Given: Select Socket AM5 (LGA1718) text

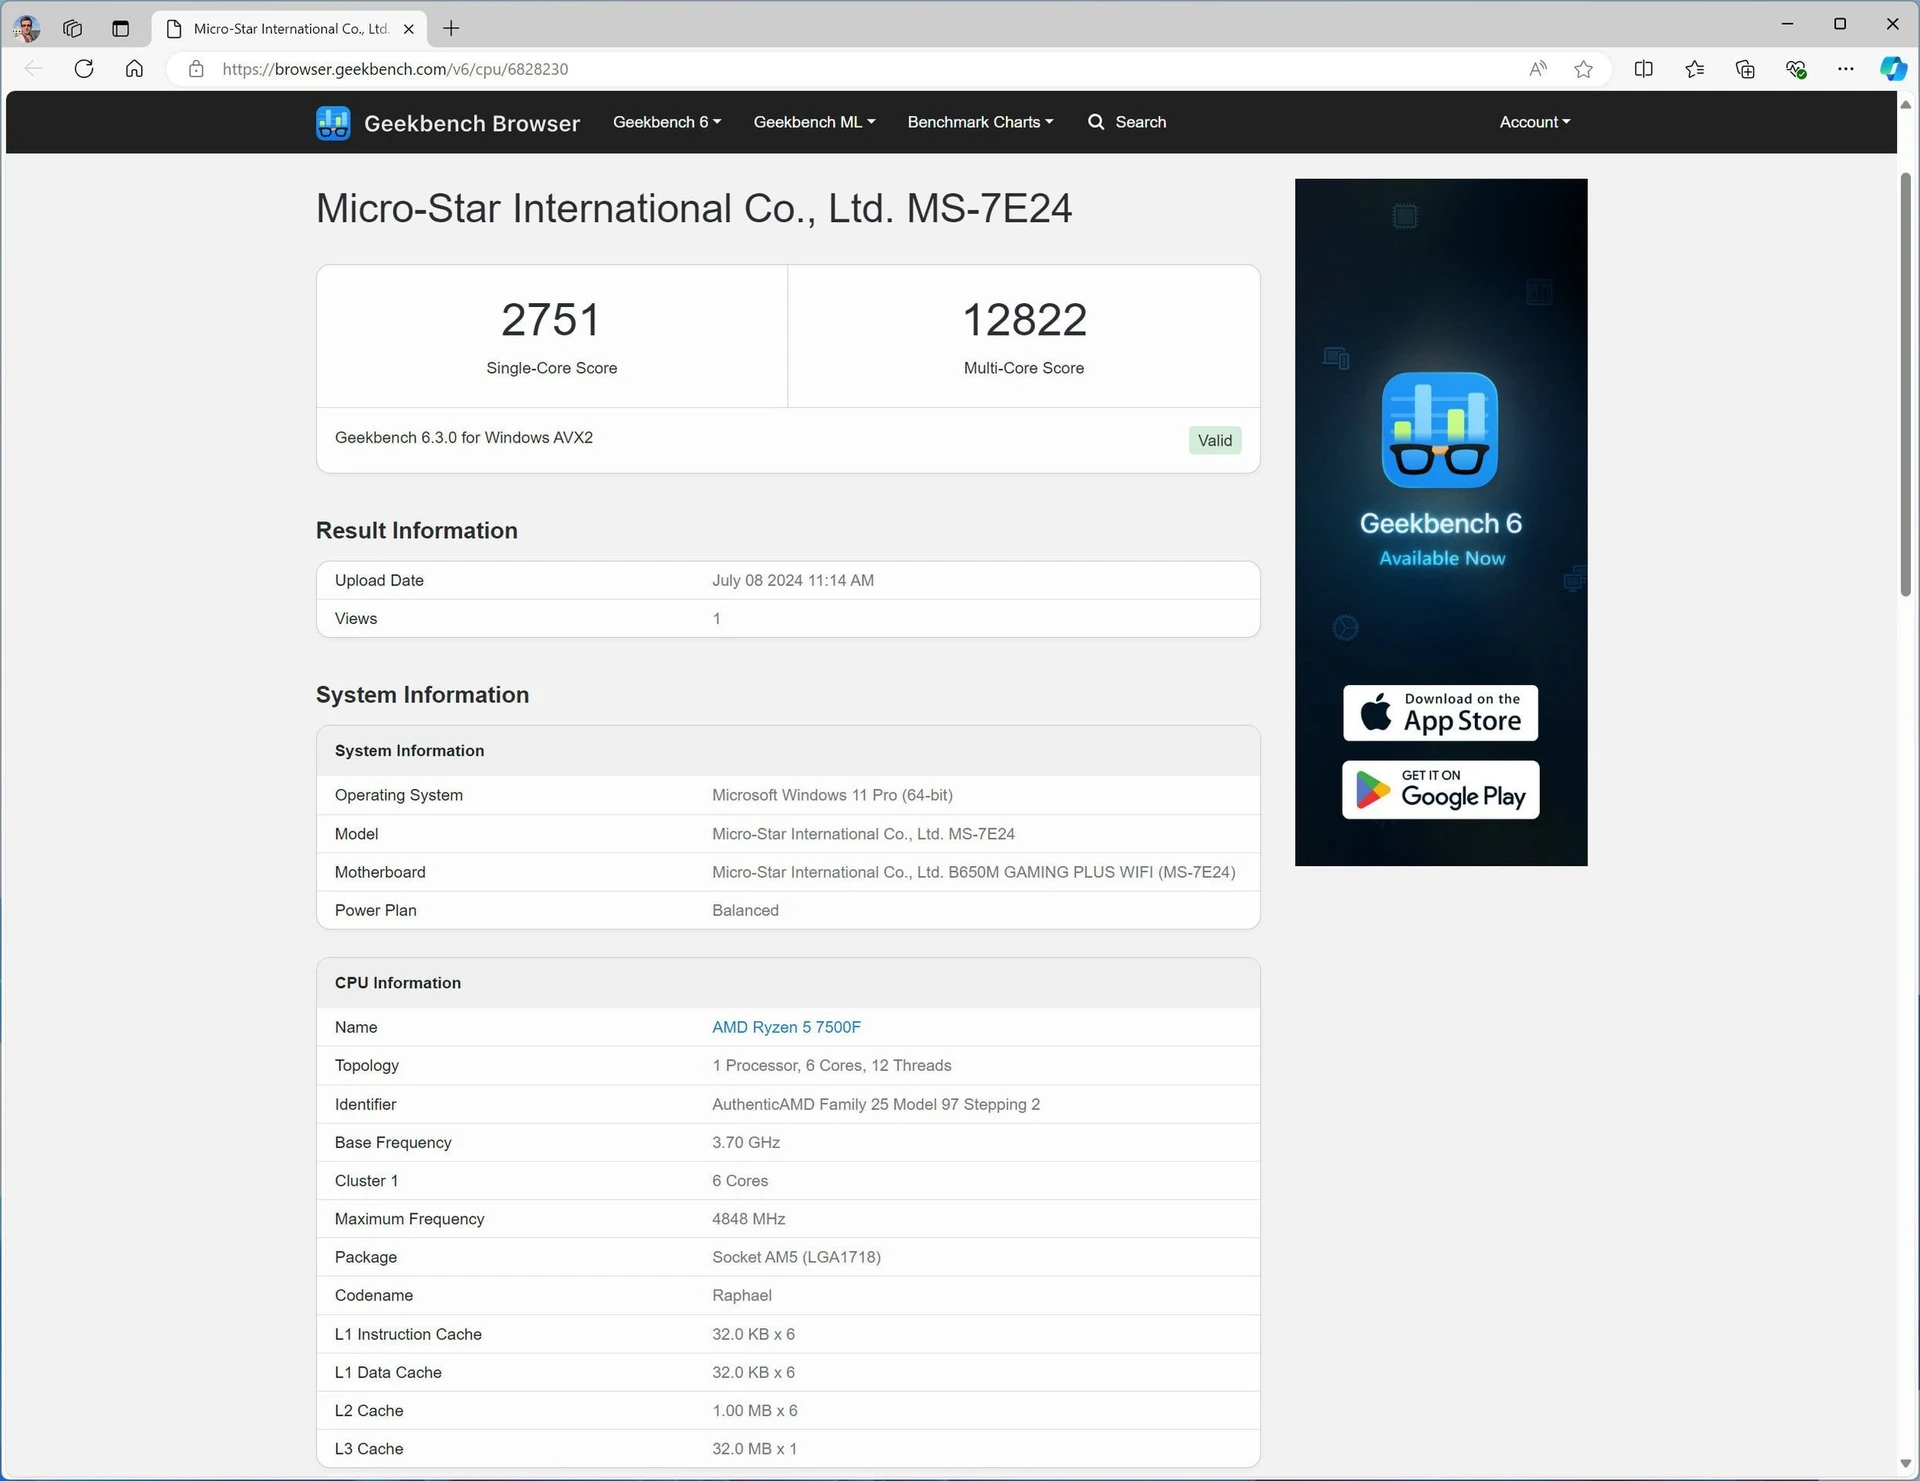Looking at the screenshot, I should [796, 1257].
